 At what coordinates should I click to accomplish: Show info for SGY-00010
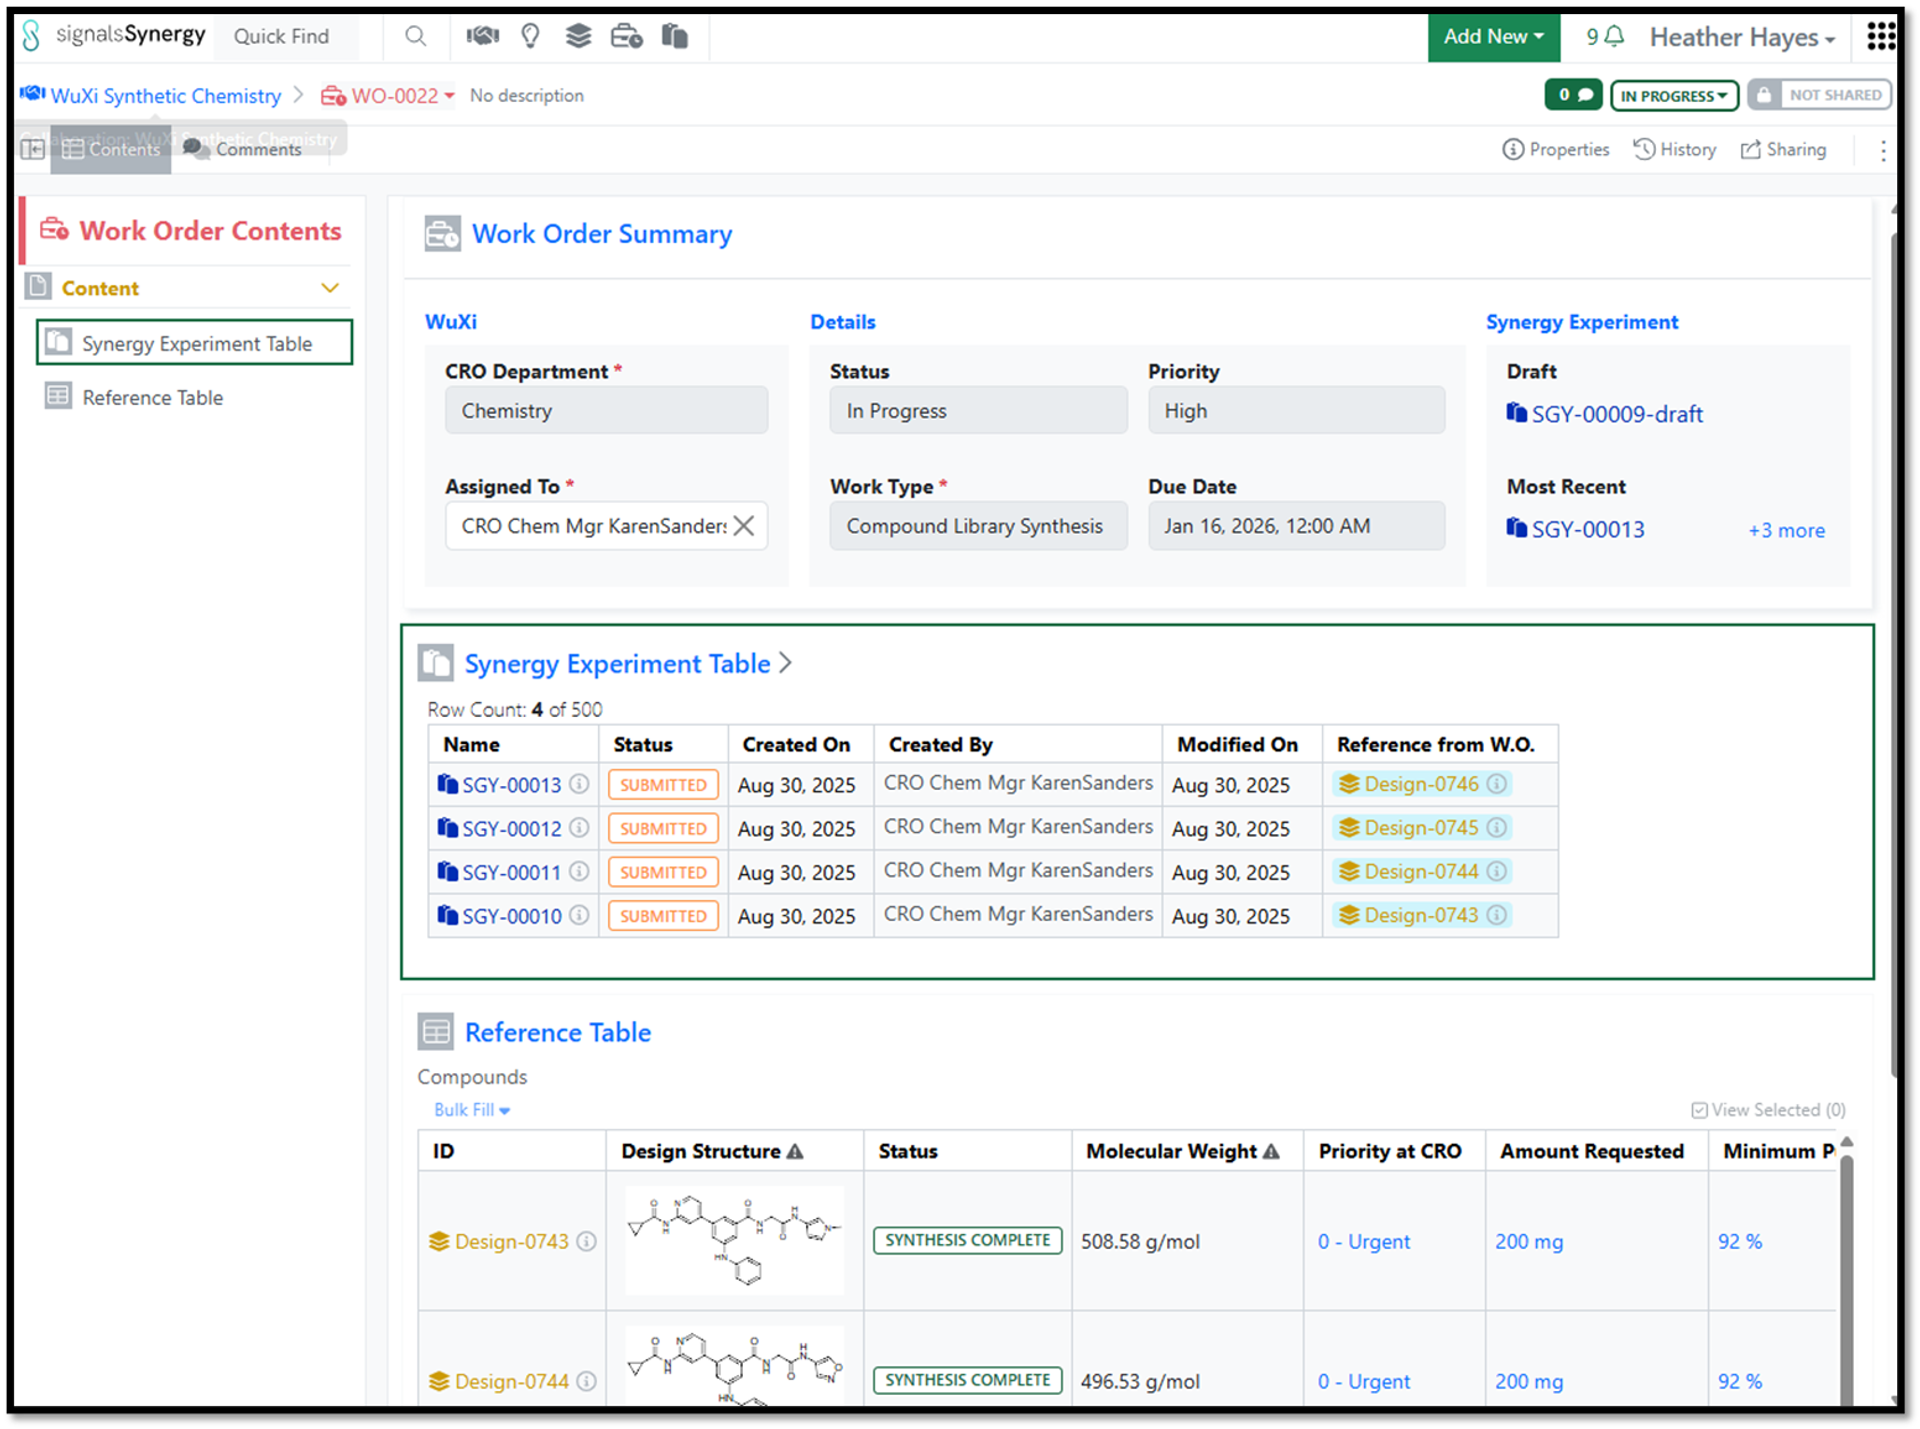[x=579, y=915]
